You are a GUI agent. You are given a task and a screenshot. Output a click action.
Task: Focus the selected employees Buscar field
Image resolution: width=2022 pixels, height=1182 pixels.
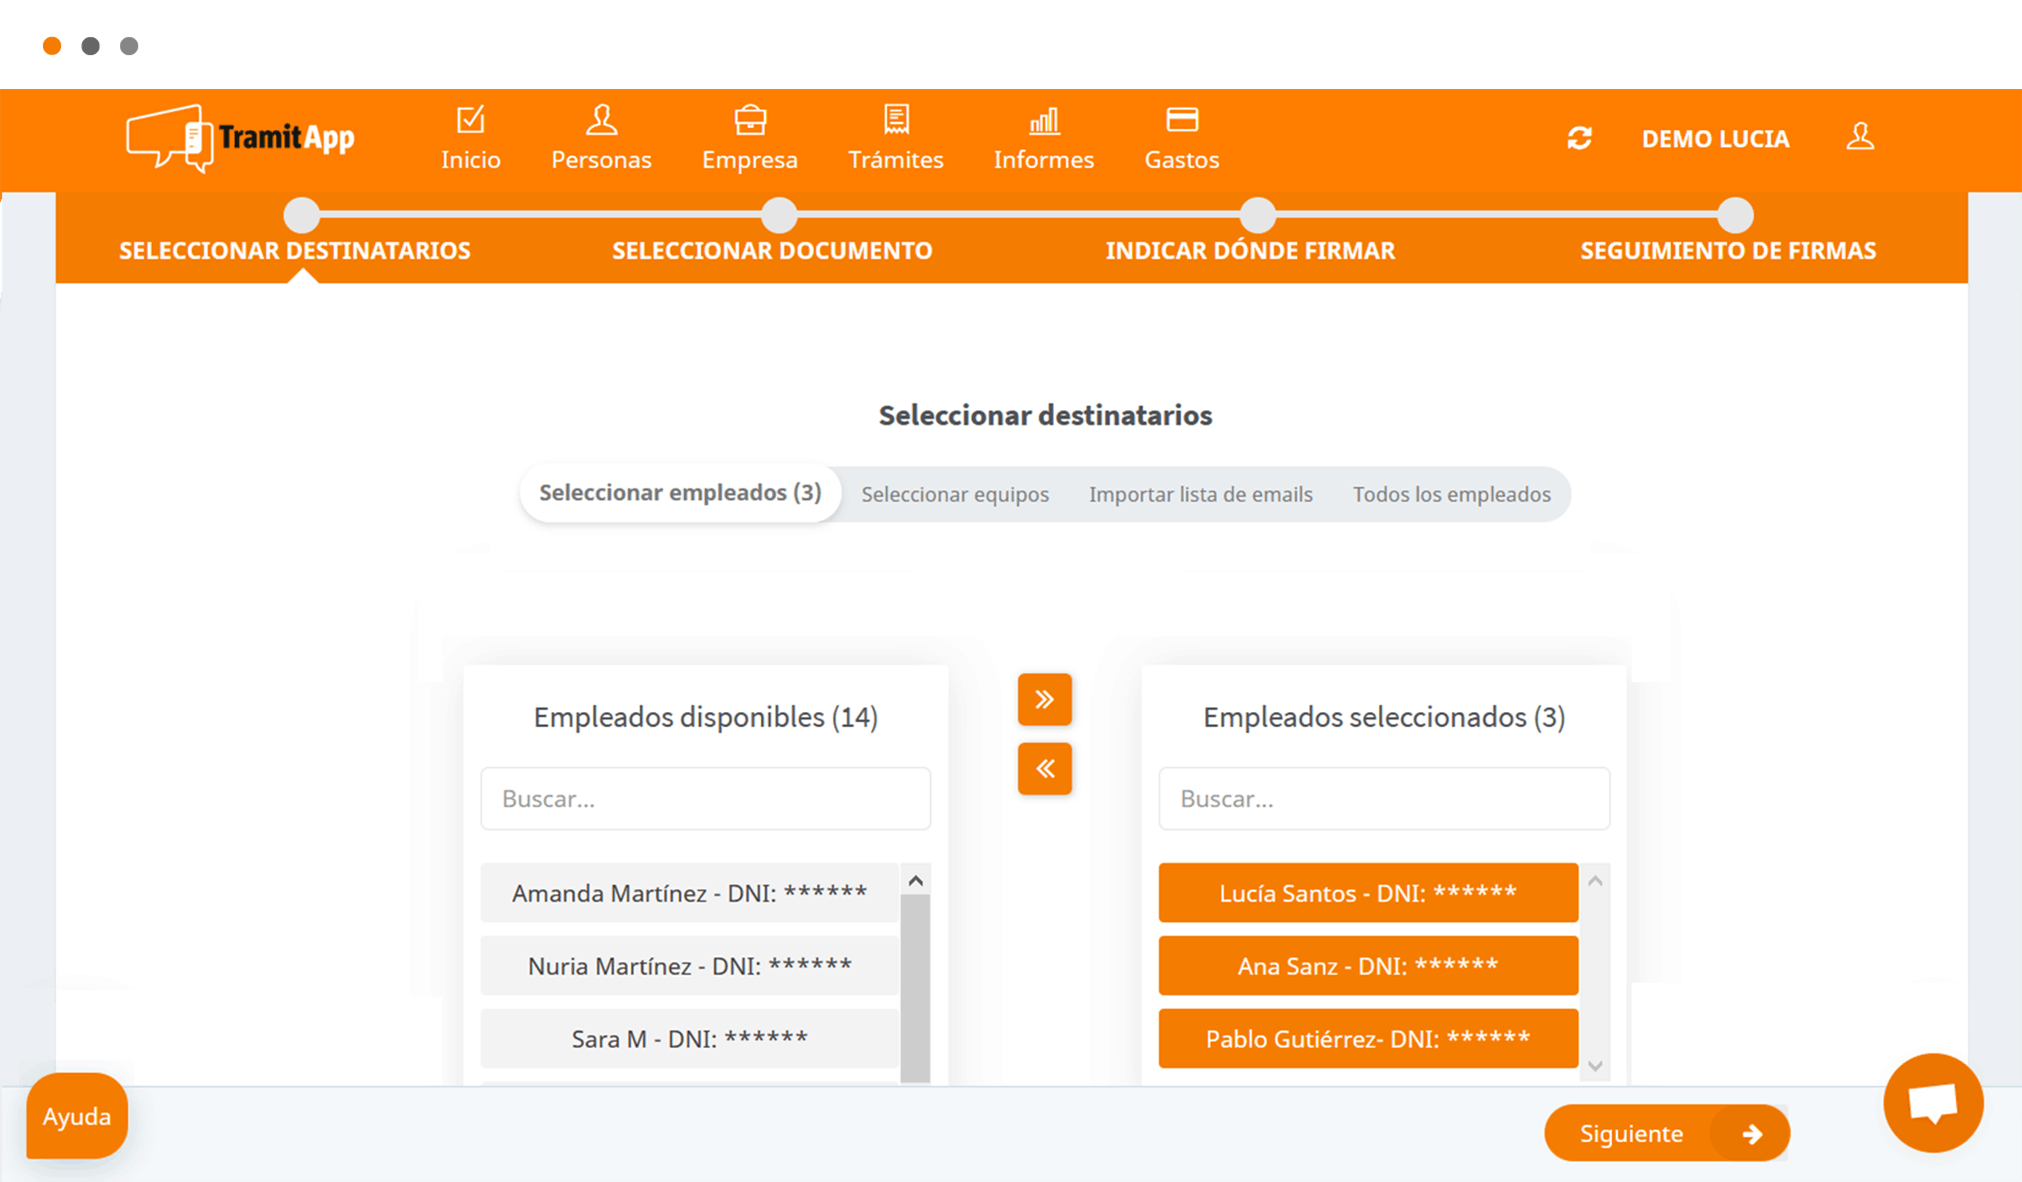[1384, 799]
